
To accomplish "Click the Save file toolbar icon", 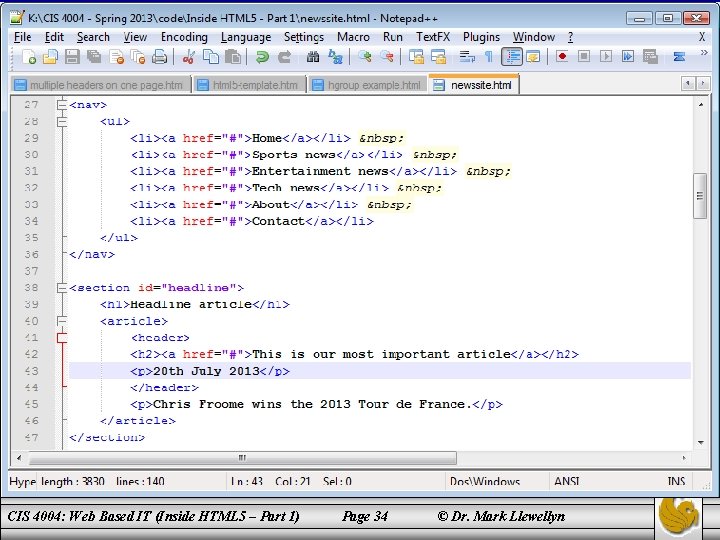I will (72, 57).
